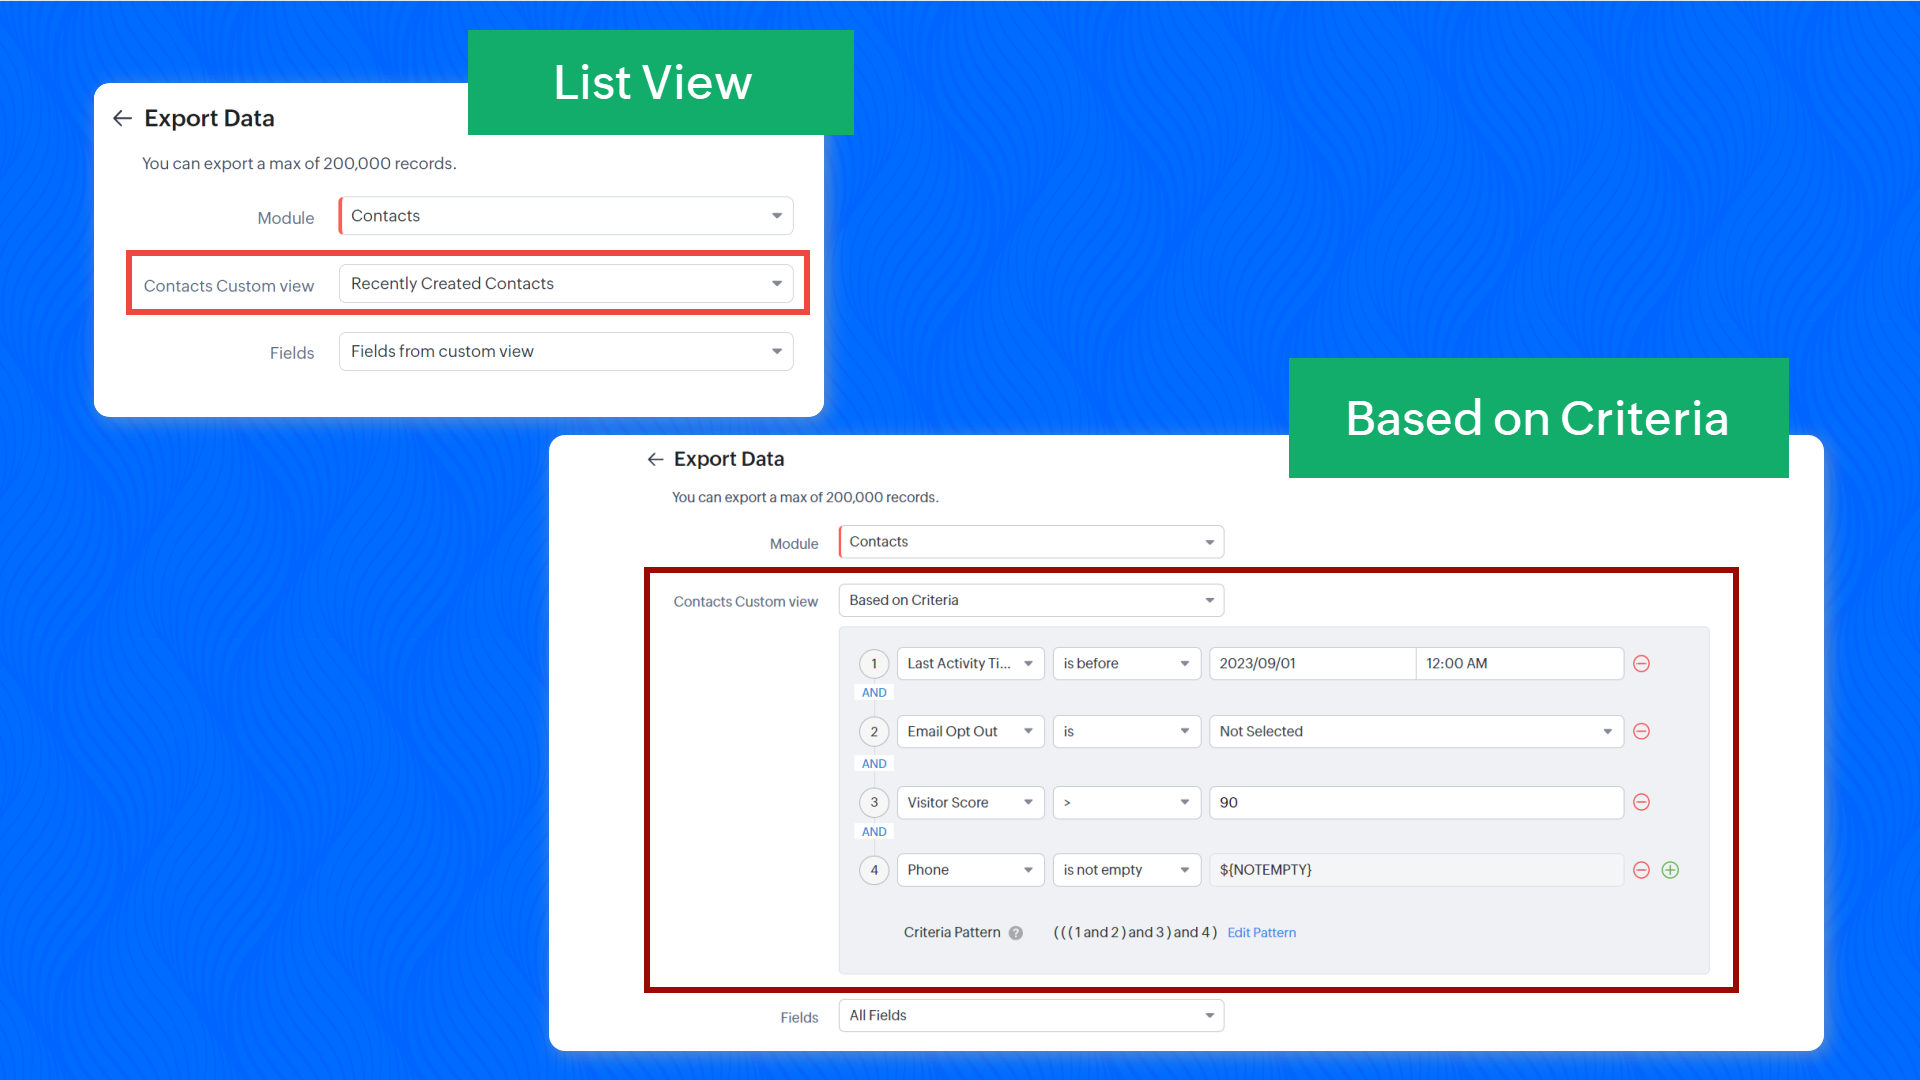Click the Visitor Score value field 90
Image resolution: width=1920 pixels, height=1080 pixels.
[x=1415, y=802]
